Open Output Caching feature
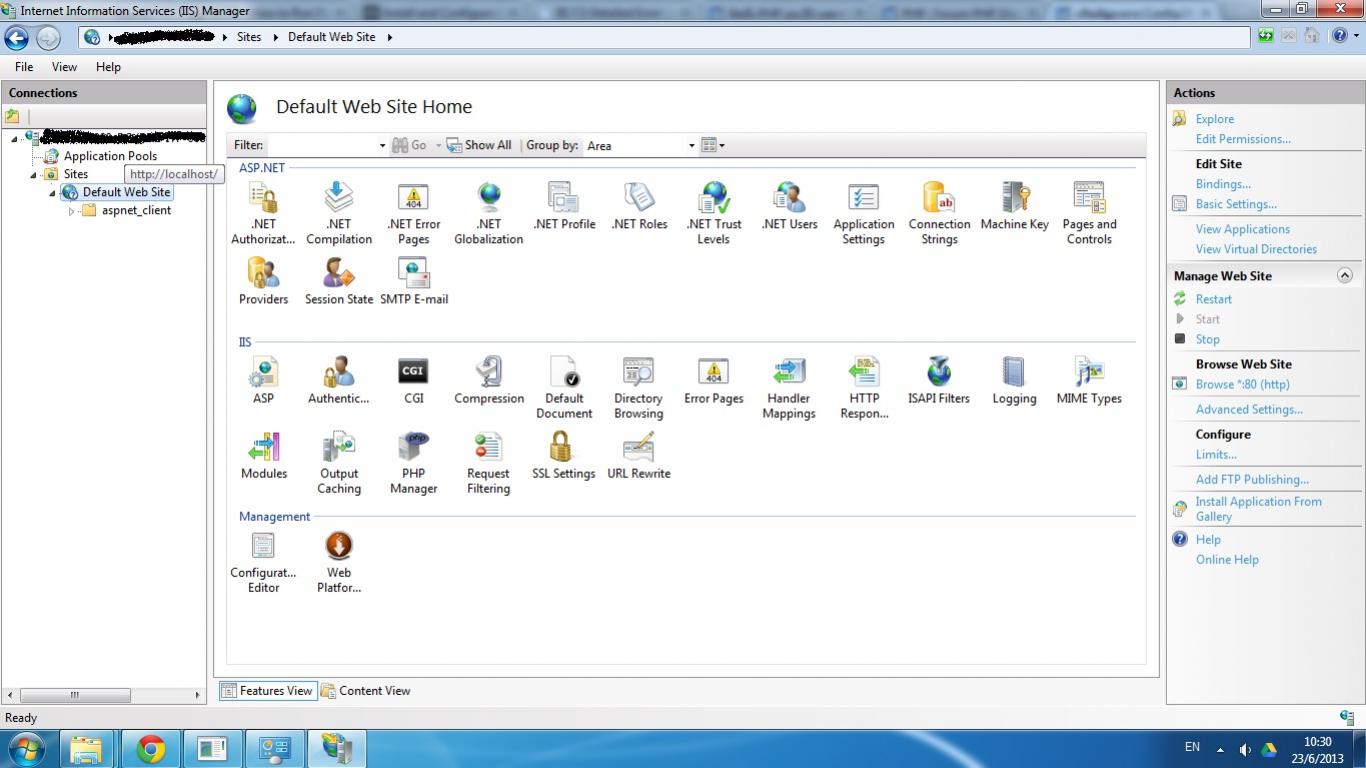Image resolution: width=1366 pixels, height=768 pixels. 339,462
